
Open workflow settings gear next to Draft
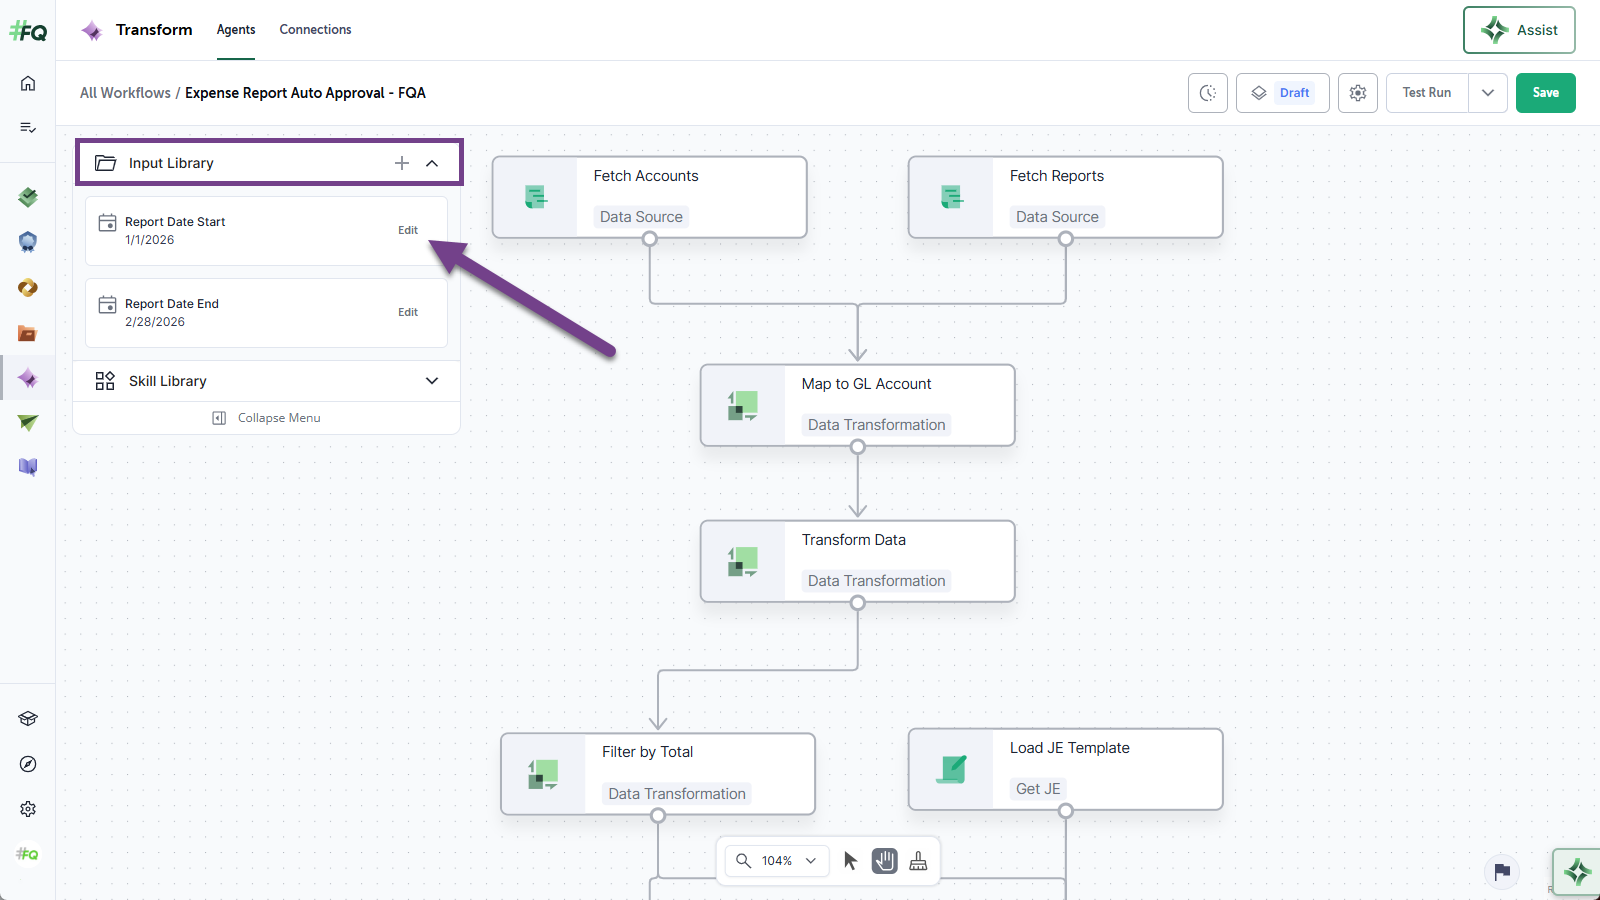[1358, 93]
